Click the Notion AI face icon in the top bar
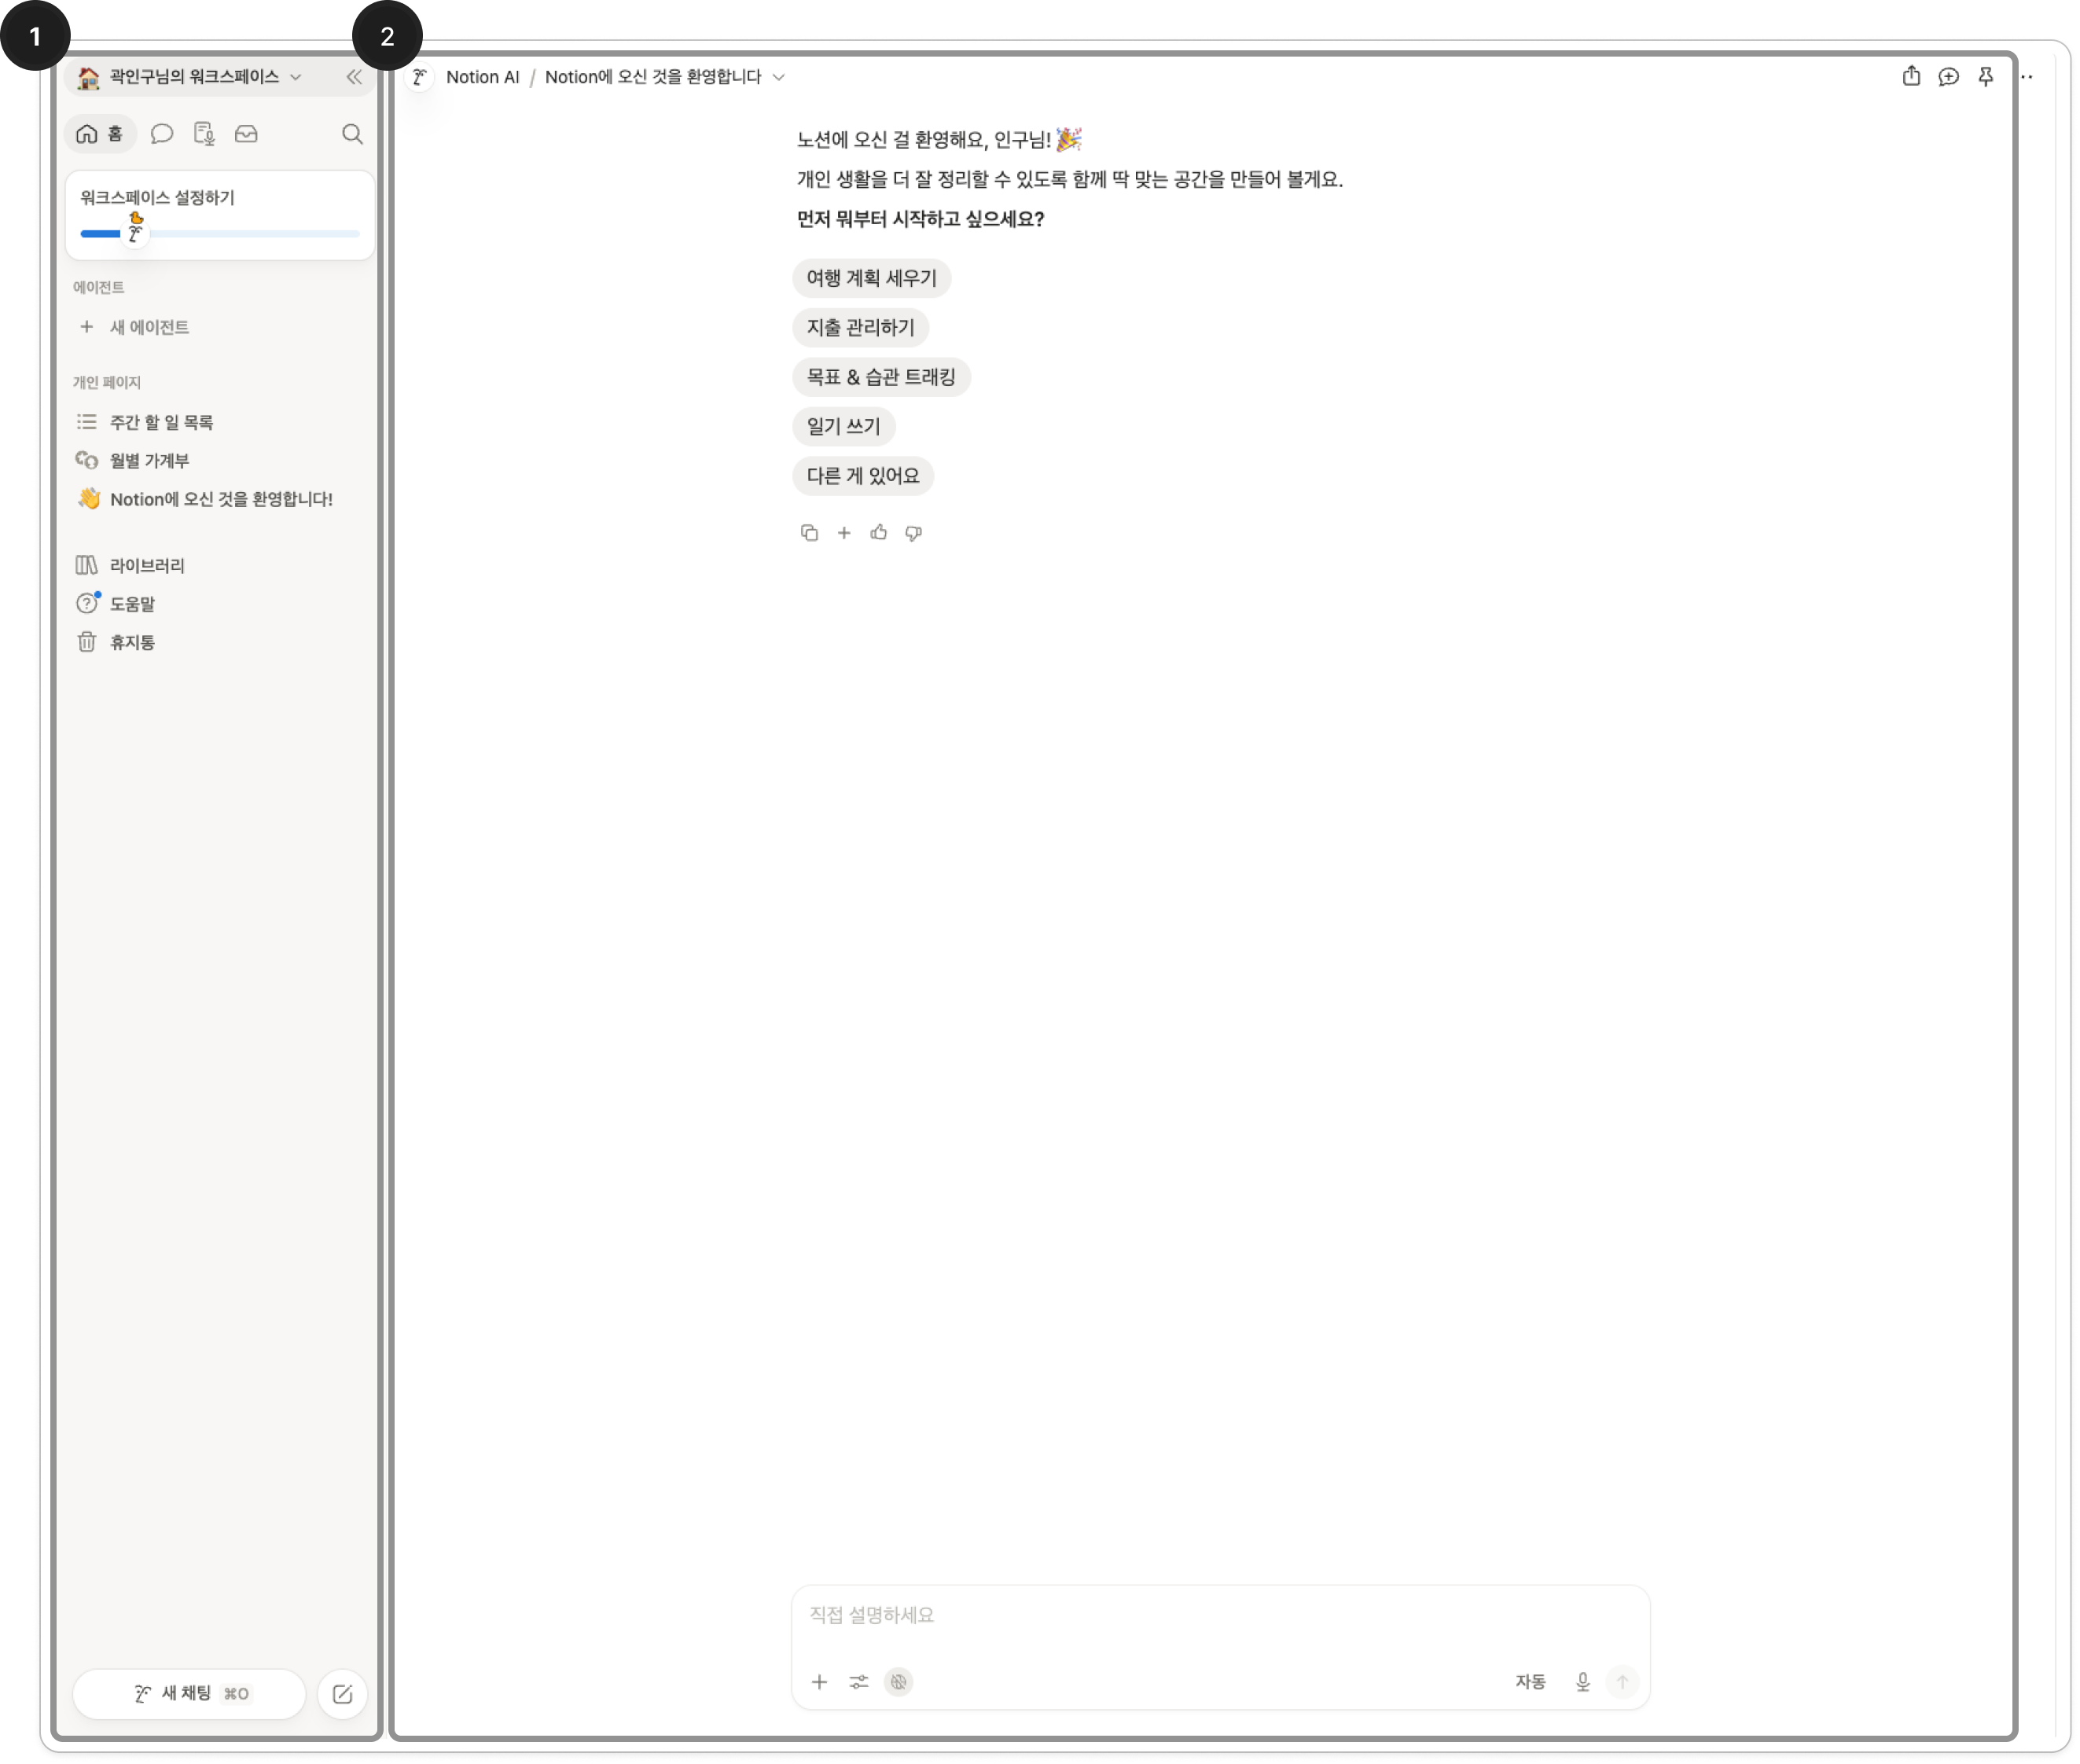The image size is (2080, 1764). pyautogui.click(x=420, y=77)
